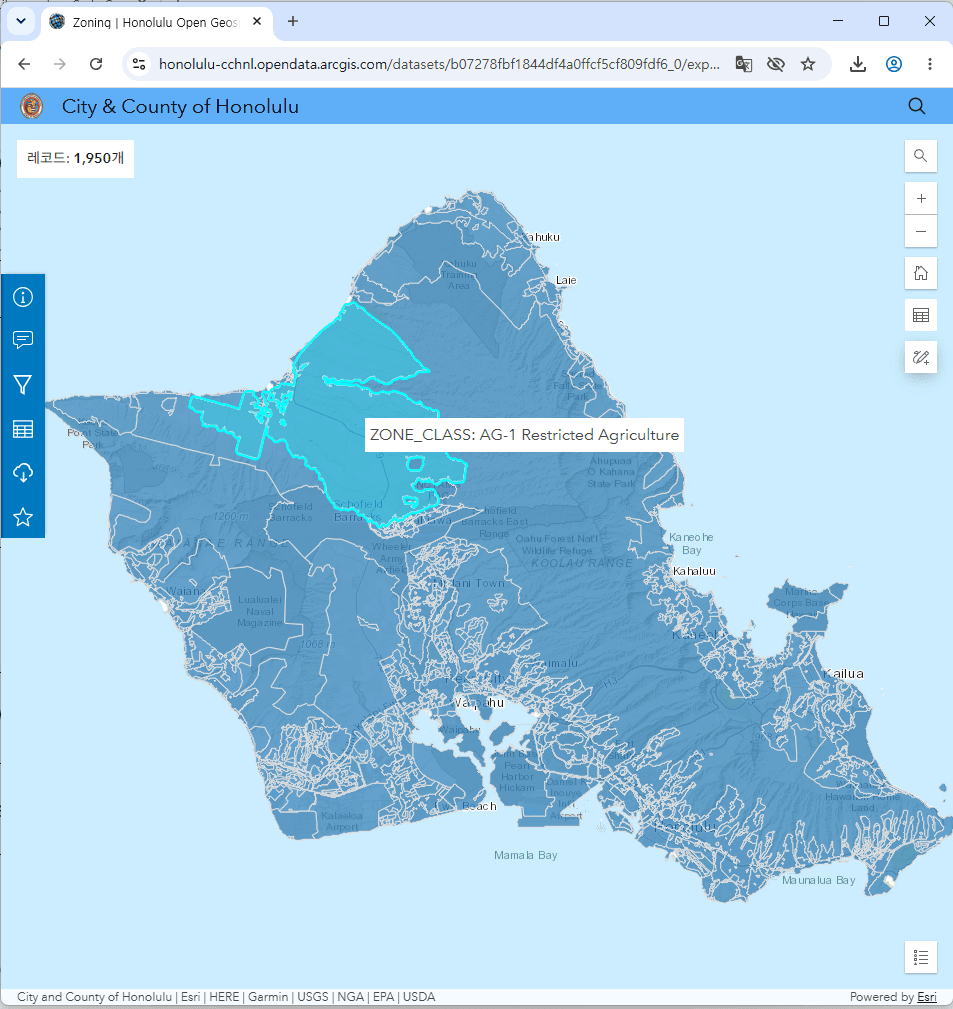
Task: Open the cloud download icon in sidebar
Action: [23, 473]
